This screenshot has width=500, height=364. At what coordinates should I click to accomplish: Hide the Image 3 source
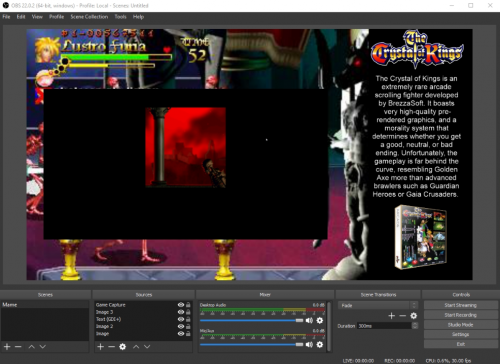181,312
